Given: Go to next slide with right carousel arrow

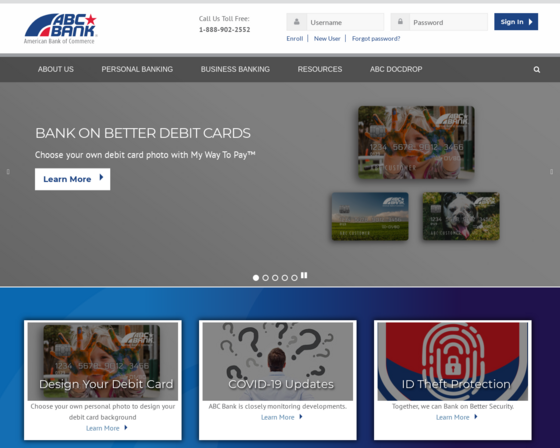Looking at the screenshot, I should (x=551, y=172).
